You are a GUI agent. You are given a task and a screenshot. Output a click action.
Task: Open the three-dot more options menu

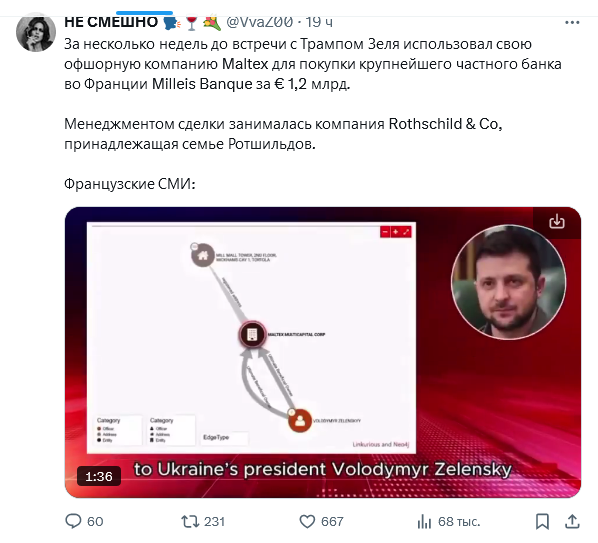pyautogui.click(x=572, y=22)
